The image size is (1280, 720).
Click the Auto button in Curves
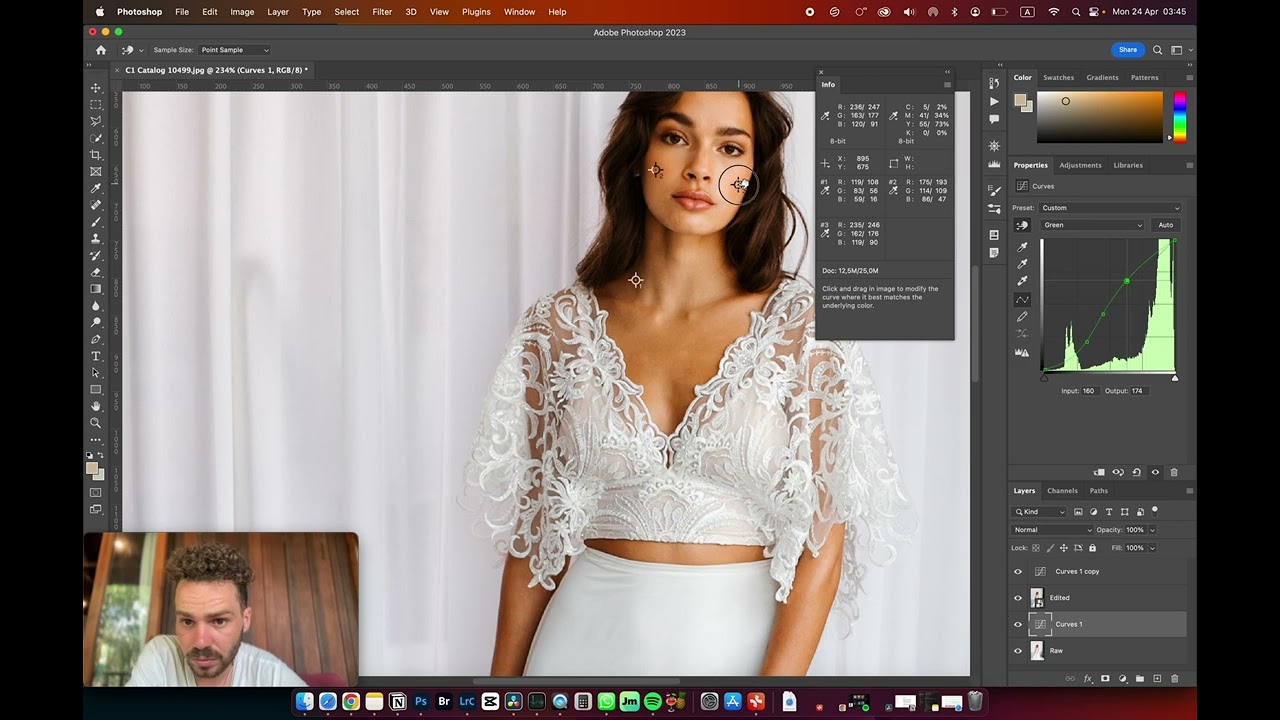click(x=1166, y=225)
